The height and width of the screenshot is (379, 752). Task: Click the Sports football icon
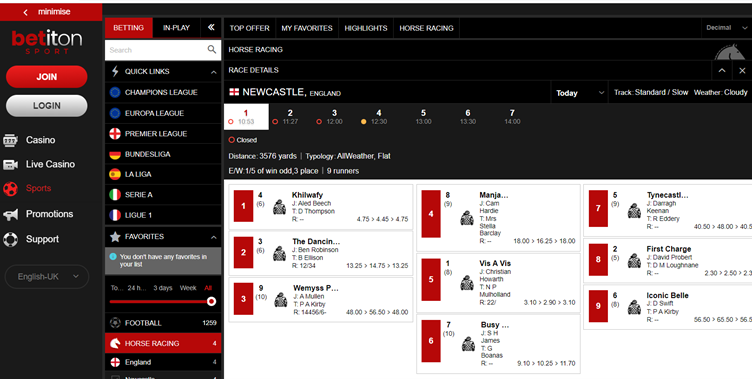[10, 189]
